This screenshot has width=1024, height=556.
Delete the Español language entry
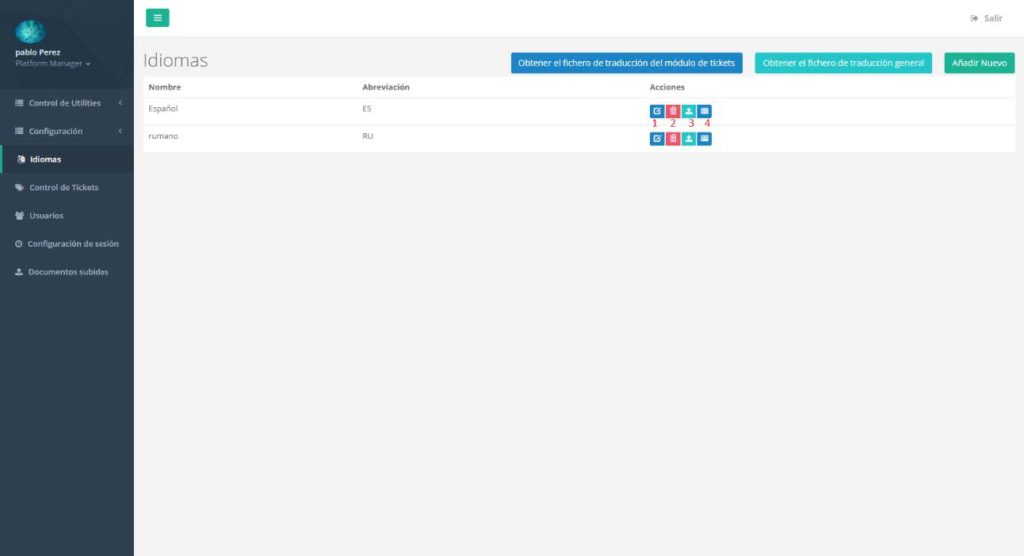(673, 111)
